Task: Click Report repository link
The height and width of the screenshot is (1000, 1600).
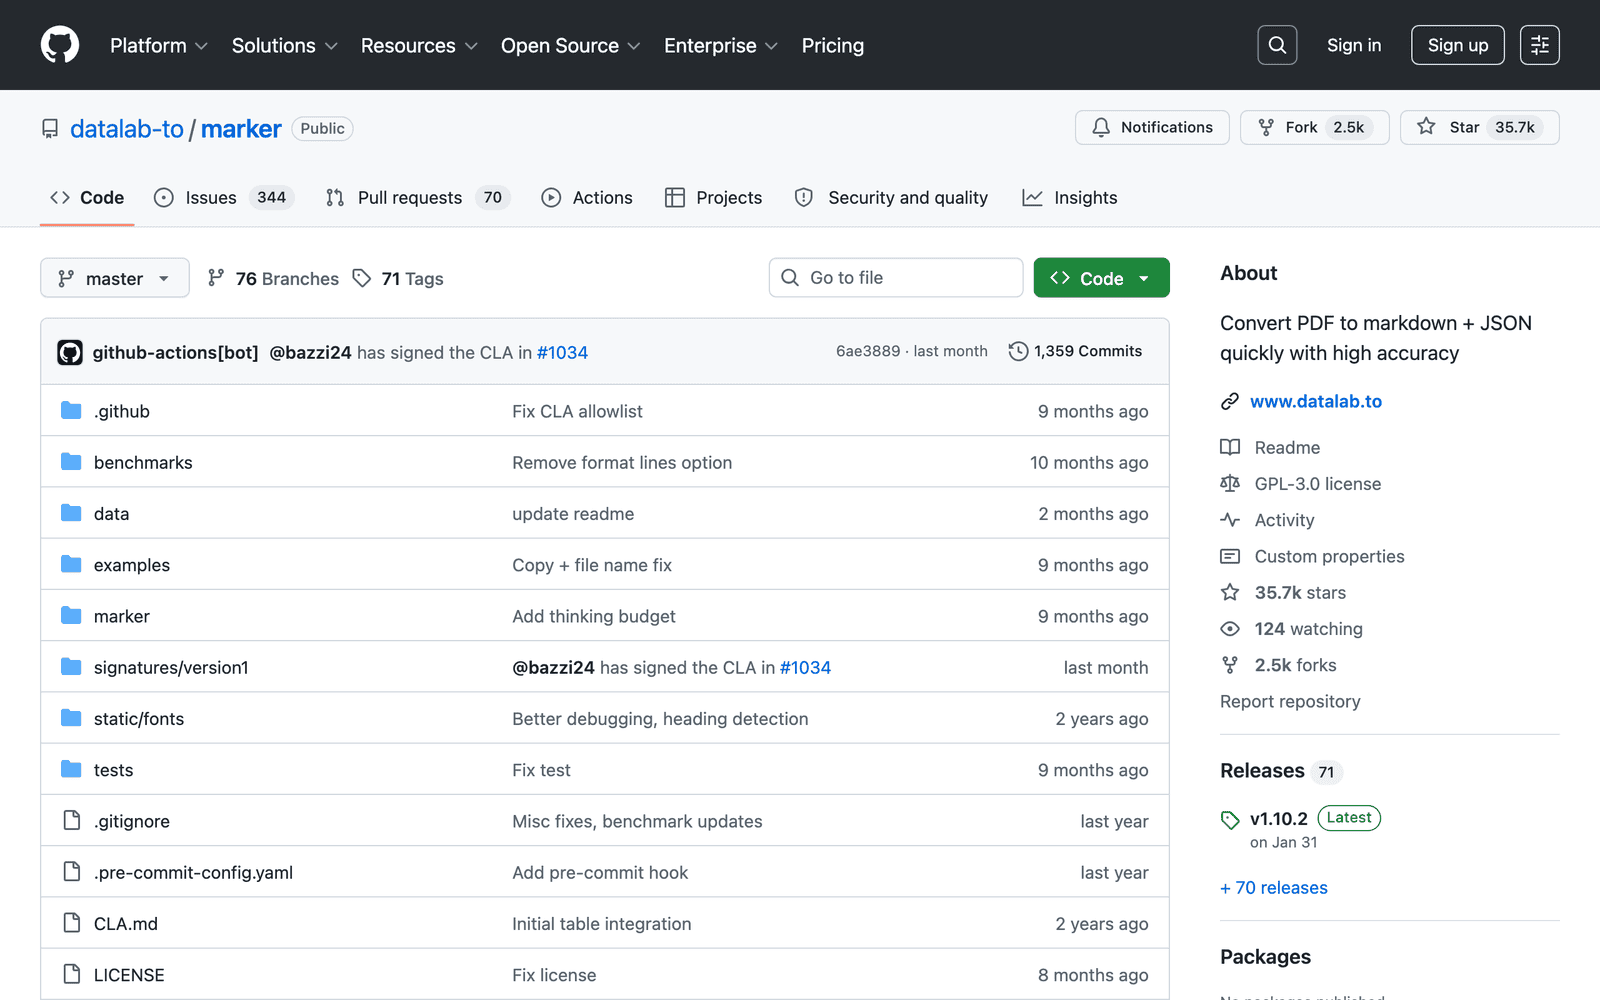Action: point(1290,701)
